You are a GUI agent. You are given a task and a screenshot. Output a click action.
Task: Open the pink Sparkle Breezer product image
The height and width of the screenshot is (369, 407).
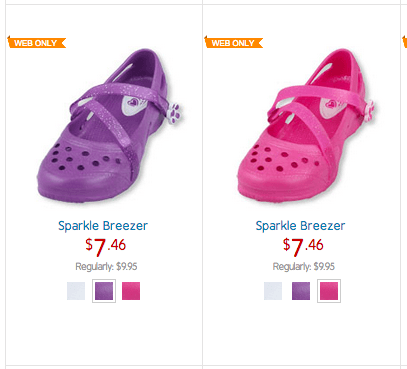coord(306,125)
